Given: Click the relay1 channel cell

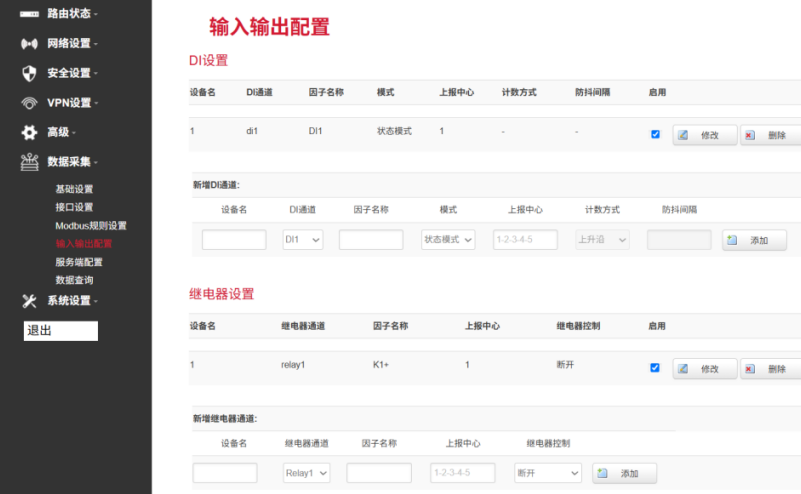Looking at the screenshot, I should pyautogui.click(x=293, y=365).
